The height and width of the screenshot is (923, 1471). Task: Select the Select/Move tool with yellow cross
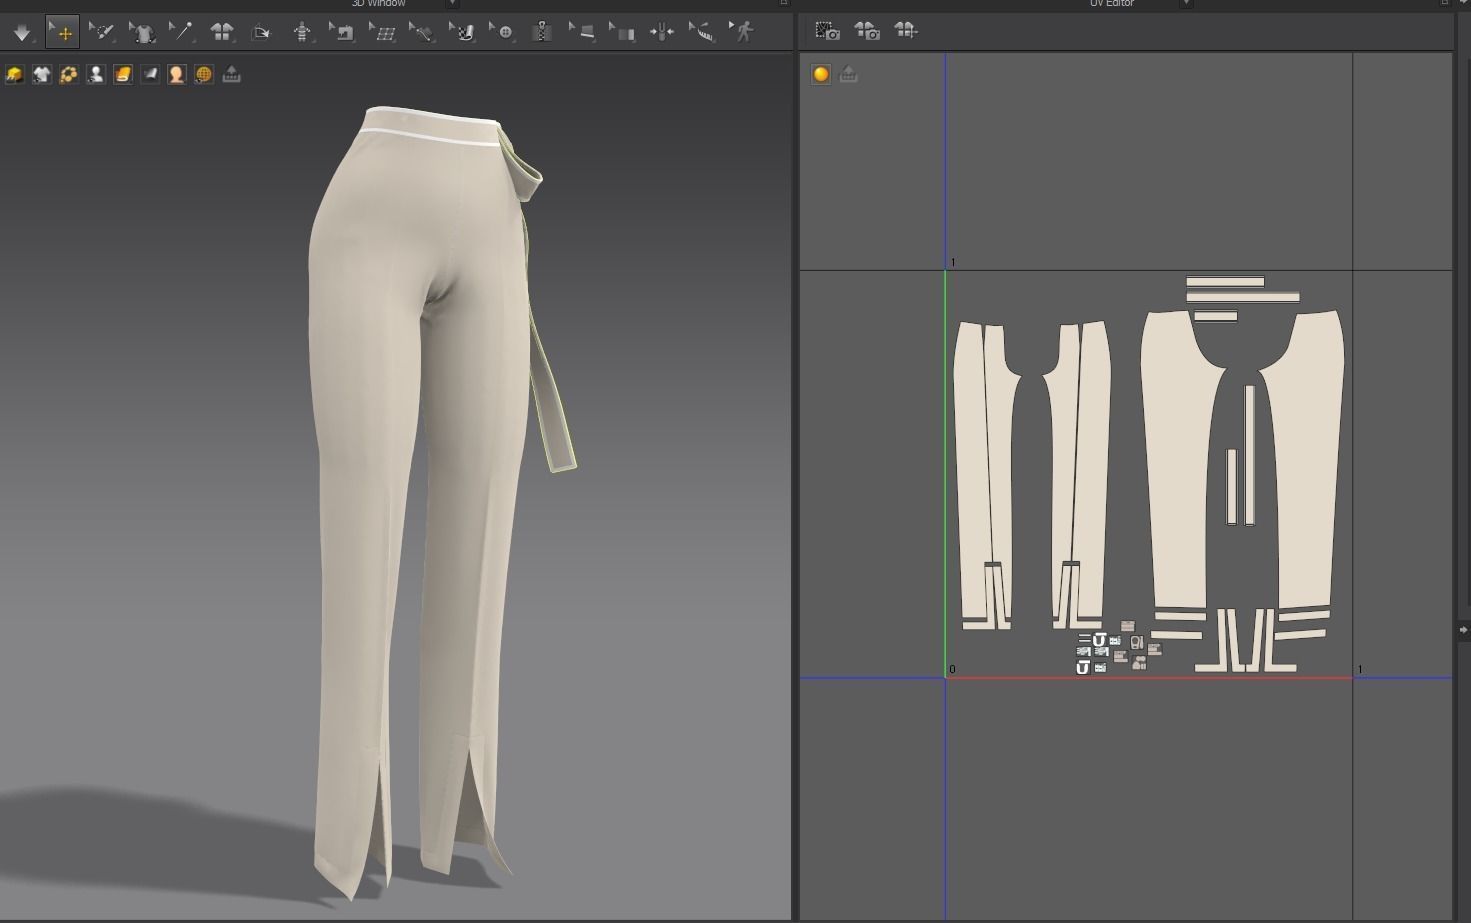[x=63, y=33]
